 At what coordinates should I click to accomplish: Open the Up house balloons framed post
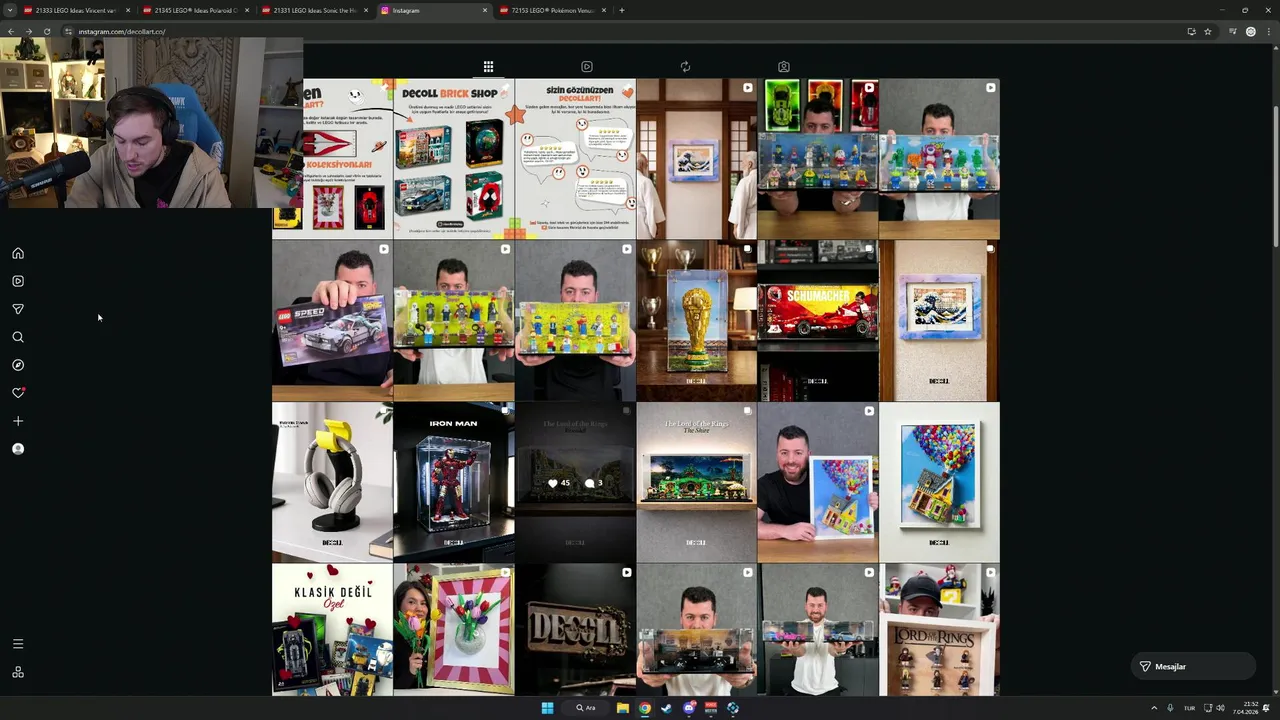click(939, 482)
